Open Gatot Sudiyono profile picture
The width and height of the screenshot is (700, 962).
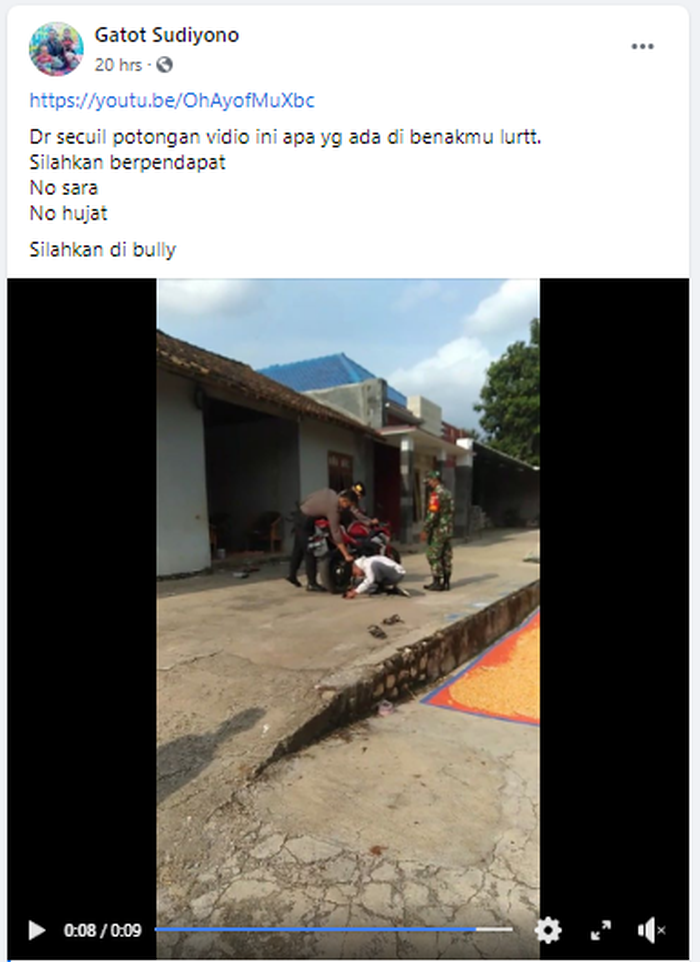56,49
